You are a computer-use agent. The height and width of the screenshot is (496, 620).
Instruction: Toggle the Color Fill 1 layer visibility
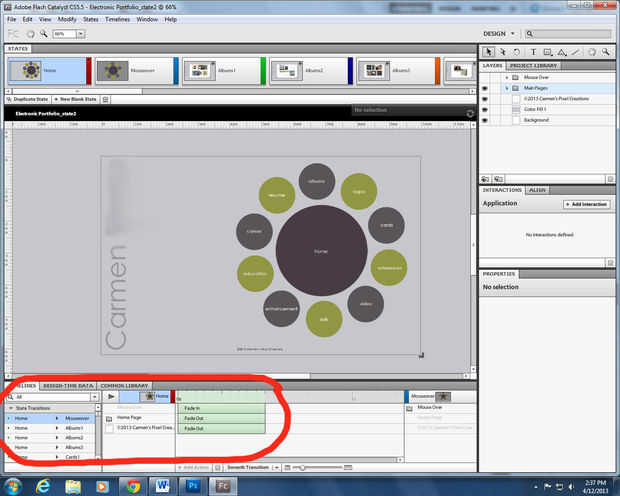pos(485,110)
